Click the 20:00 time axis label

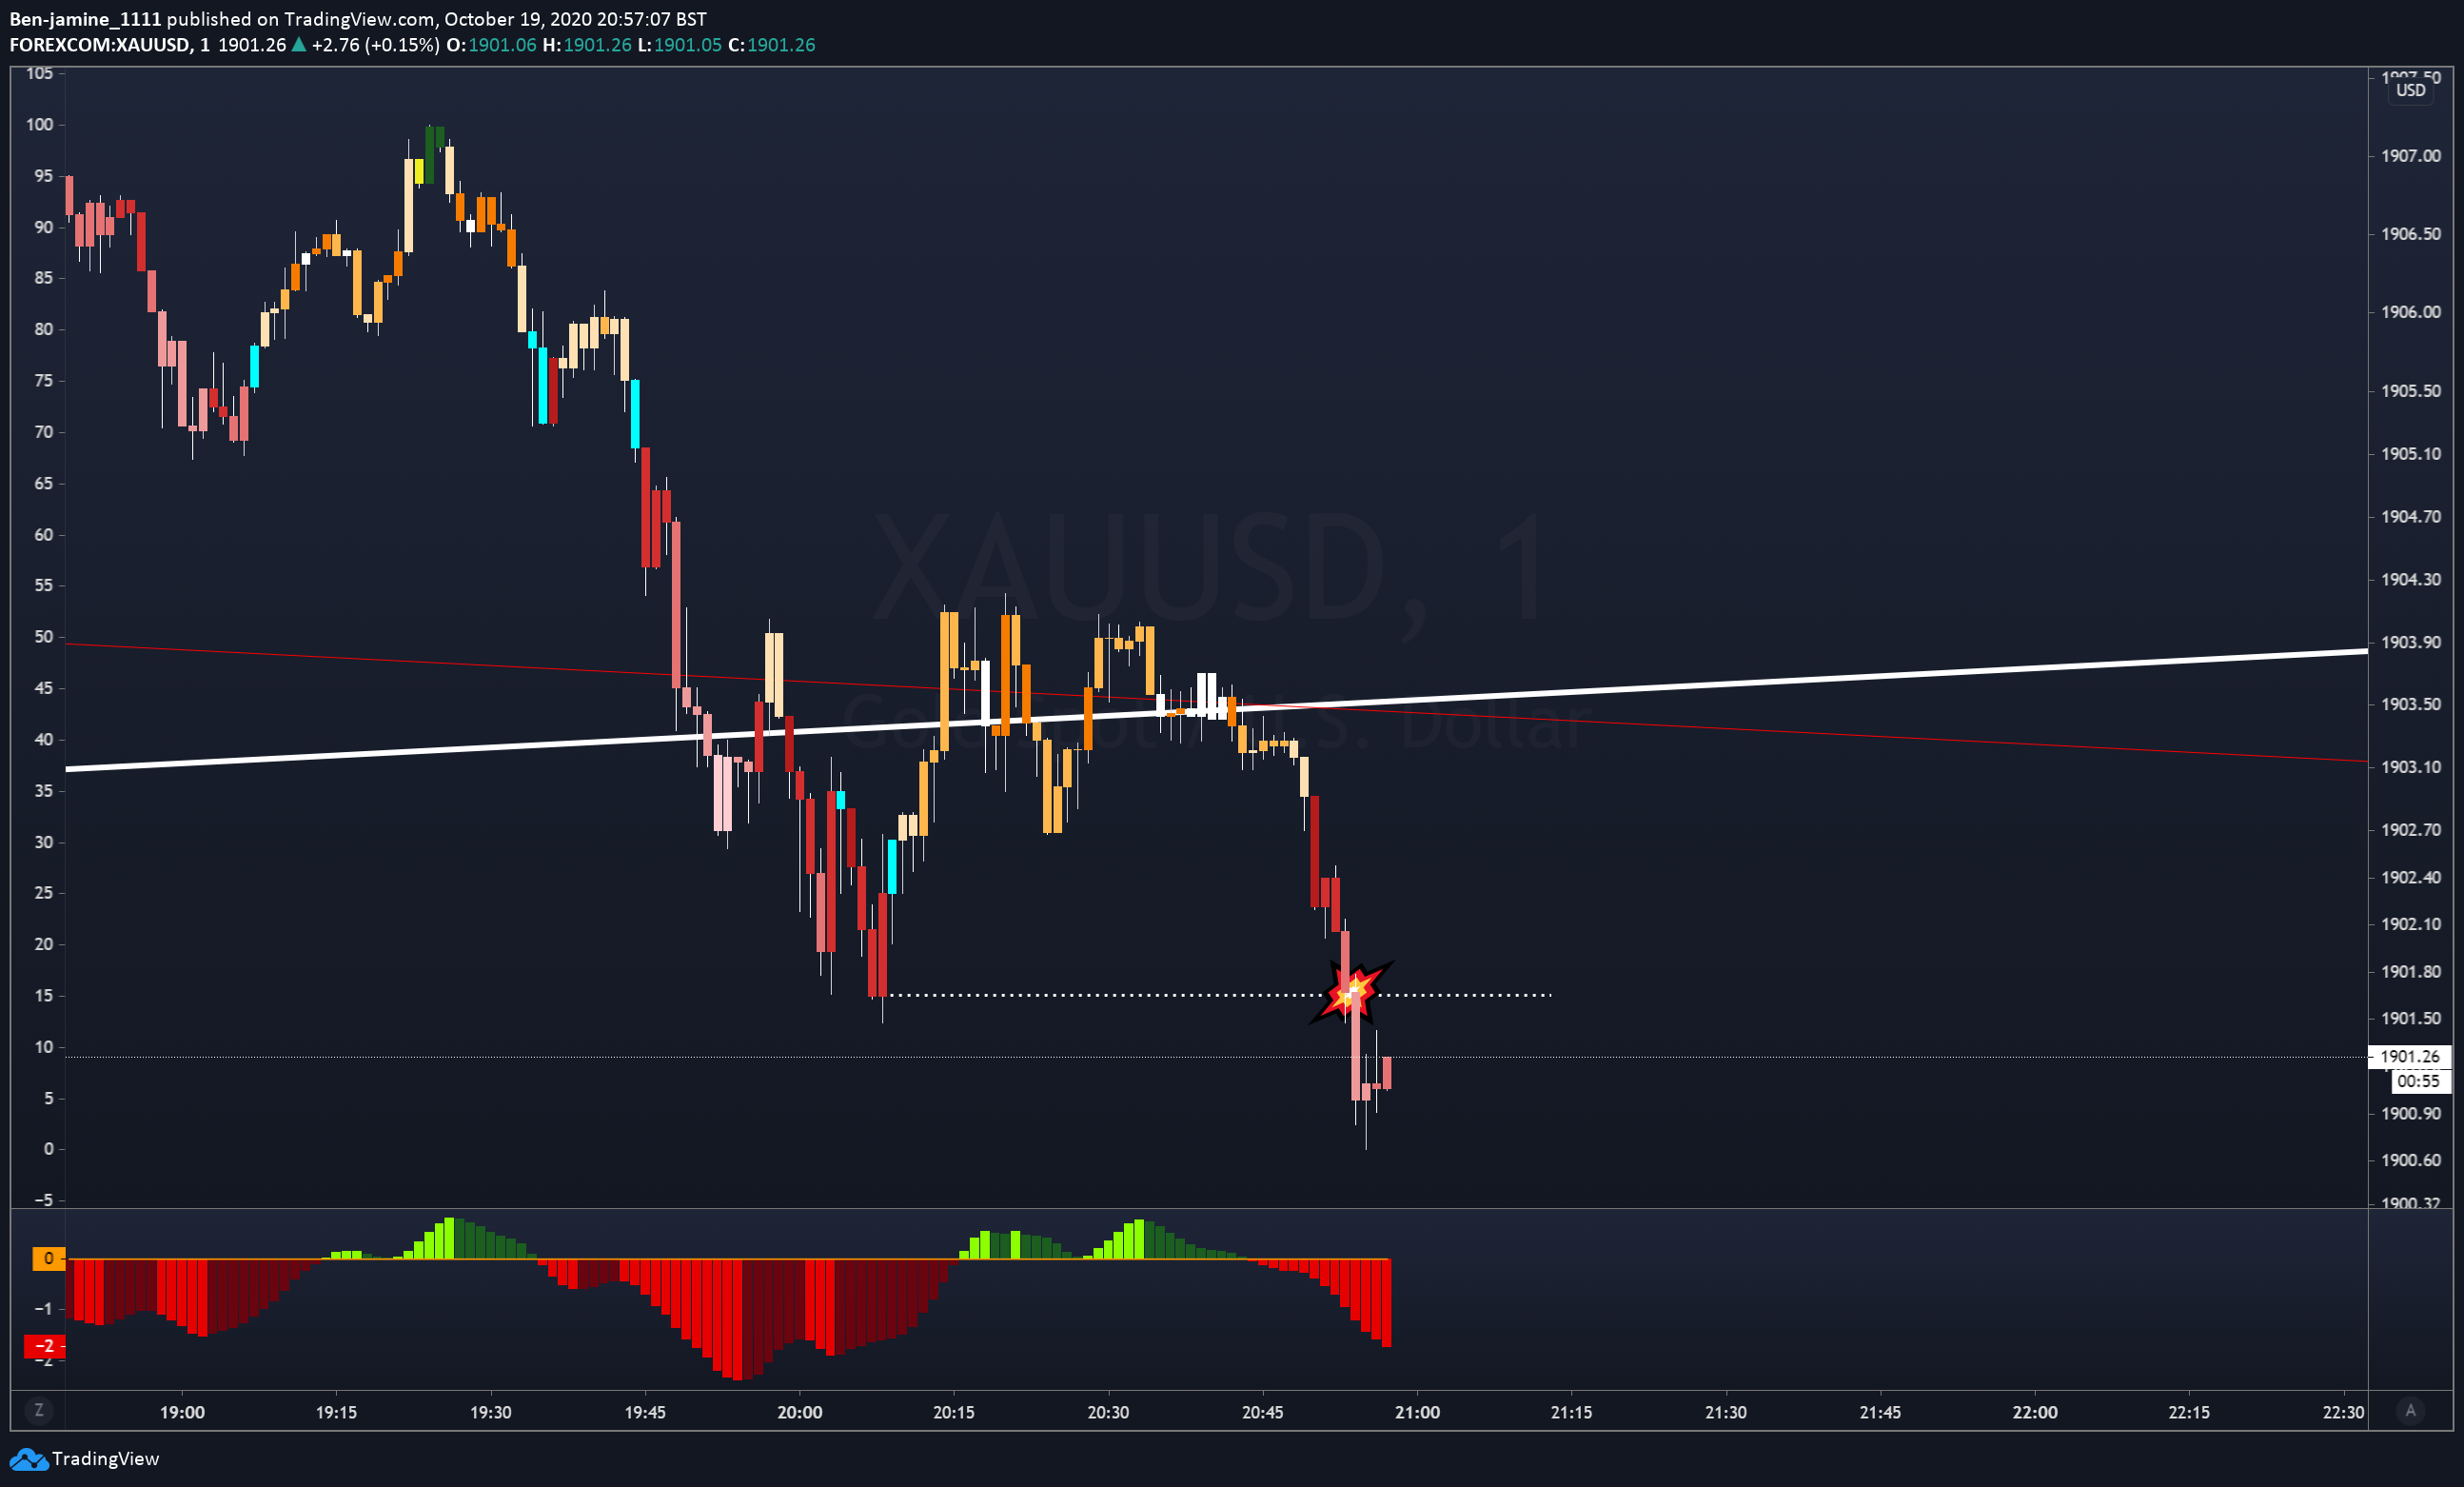800,1412
